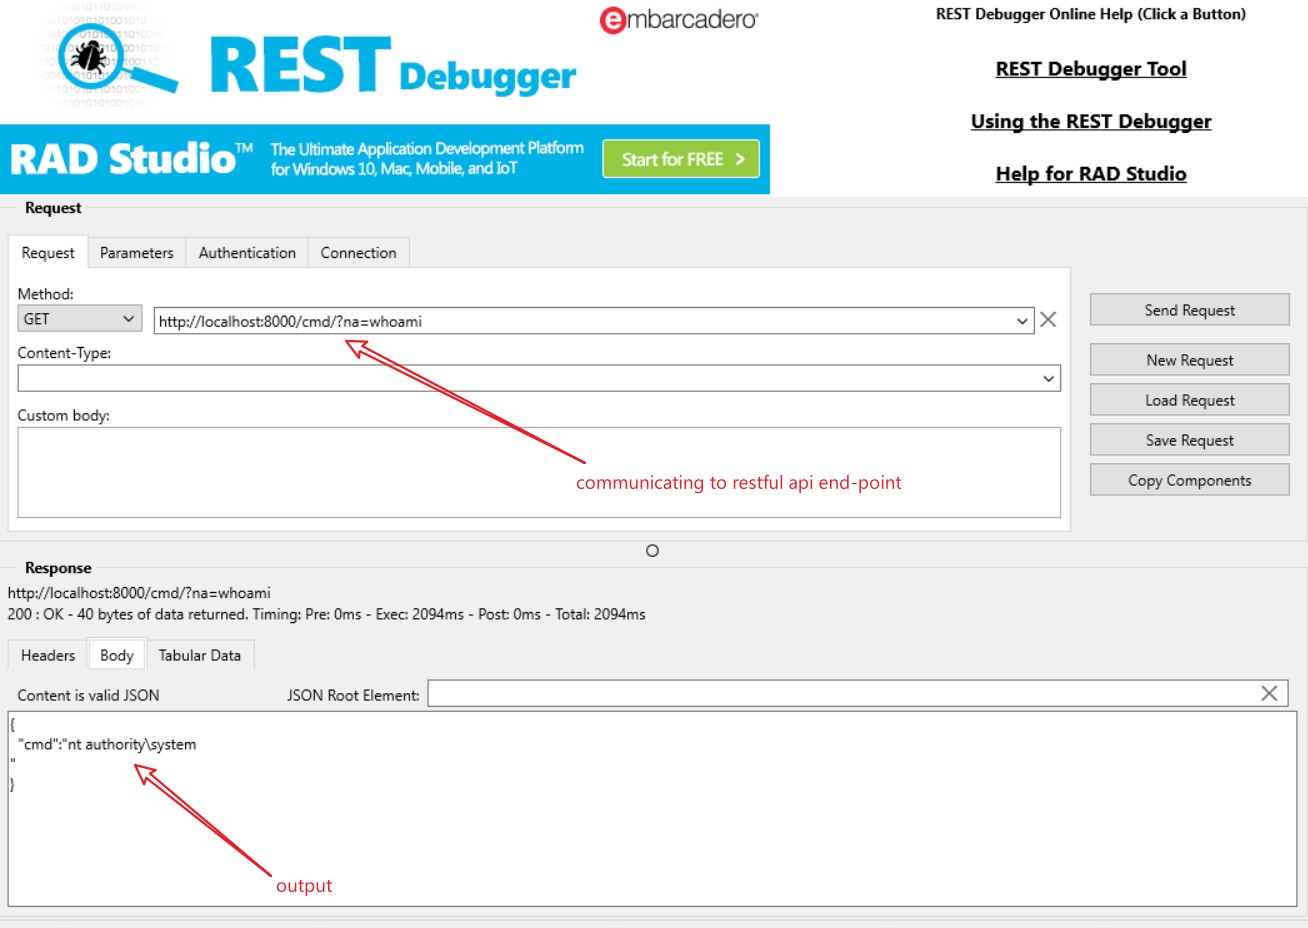Click the 'nt authority\system' output line

click(107, 744)
